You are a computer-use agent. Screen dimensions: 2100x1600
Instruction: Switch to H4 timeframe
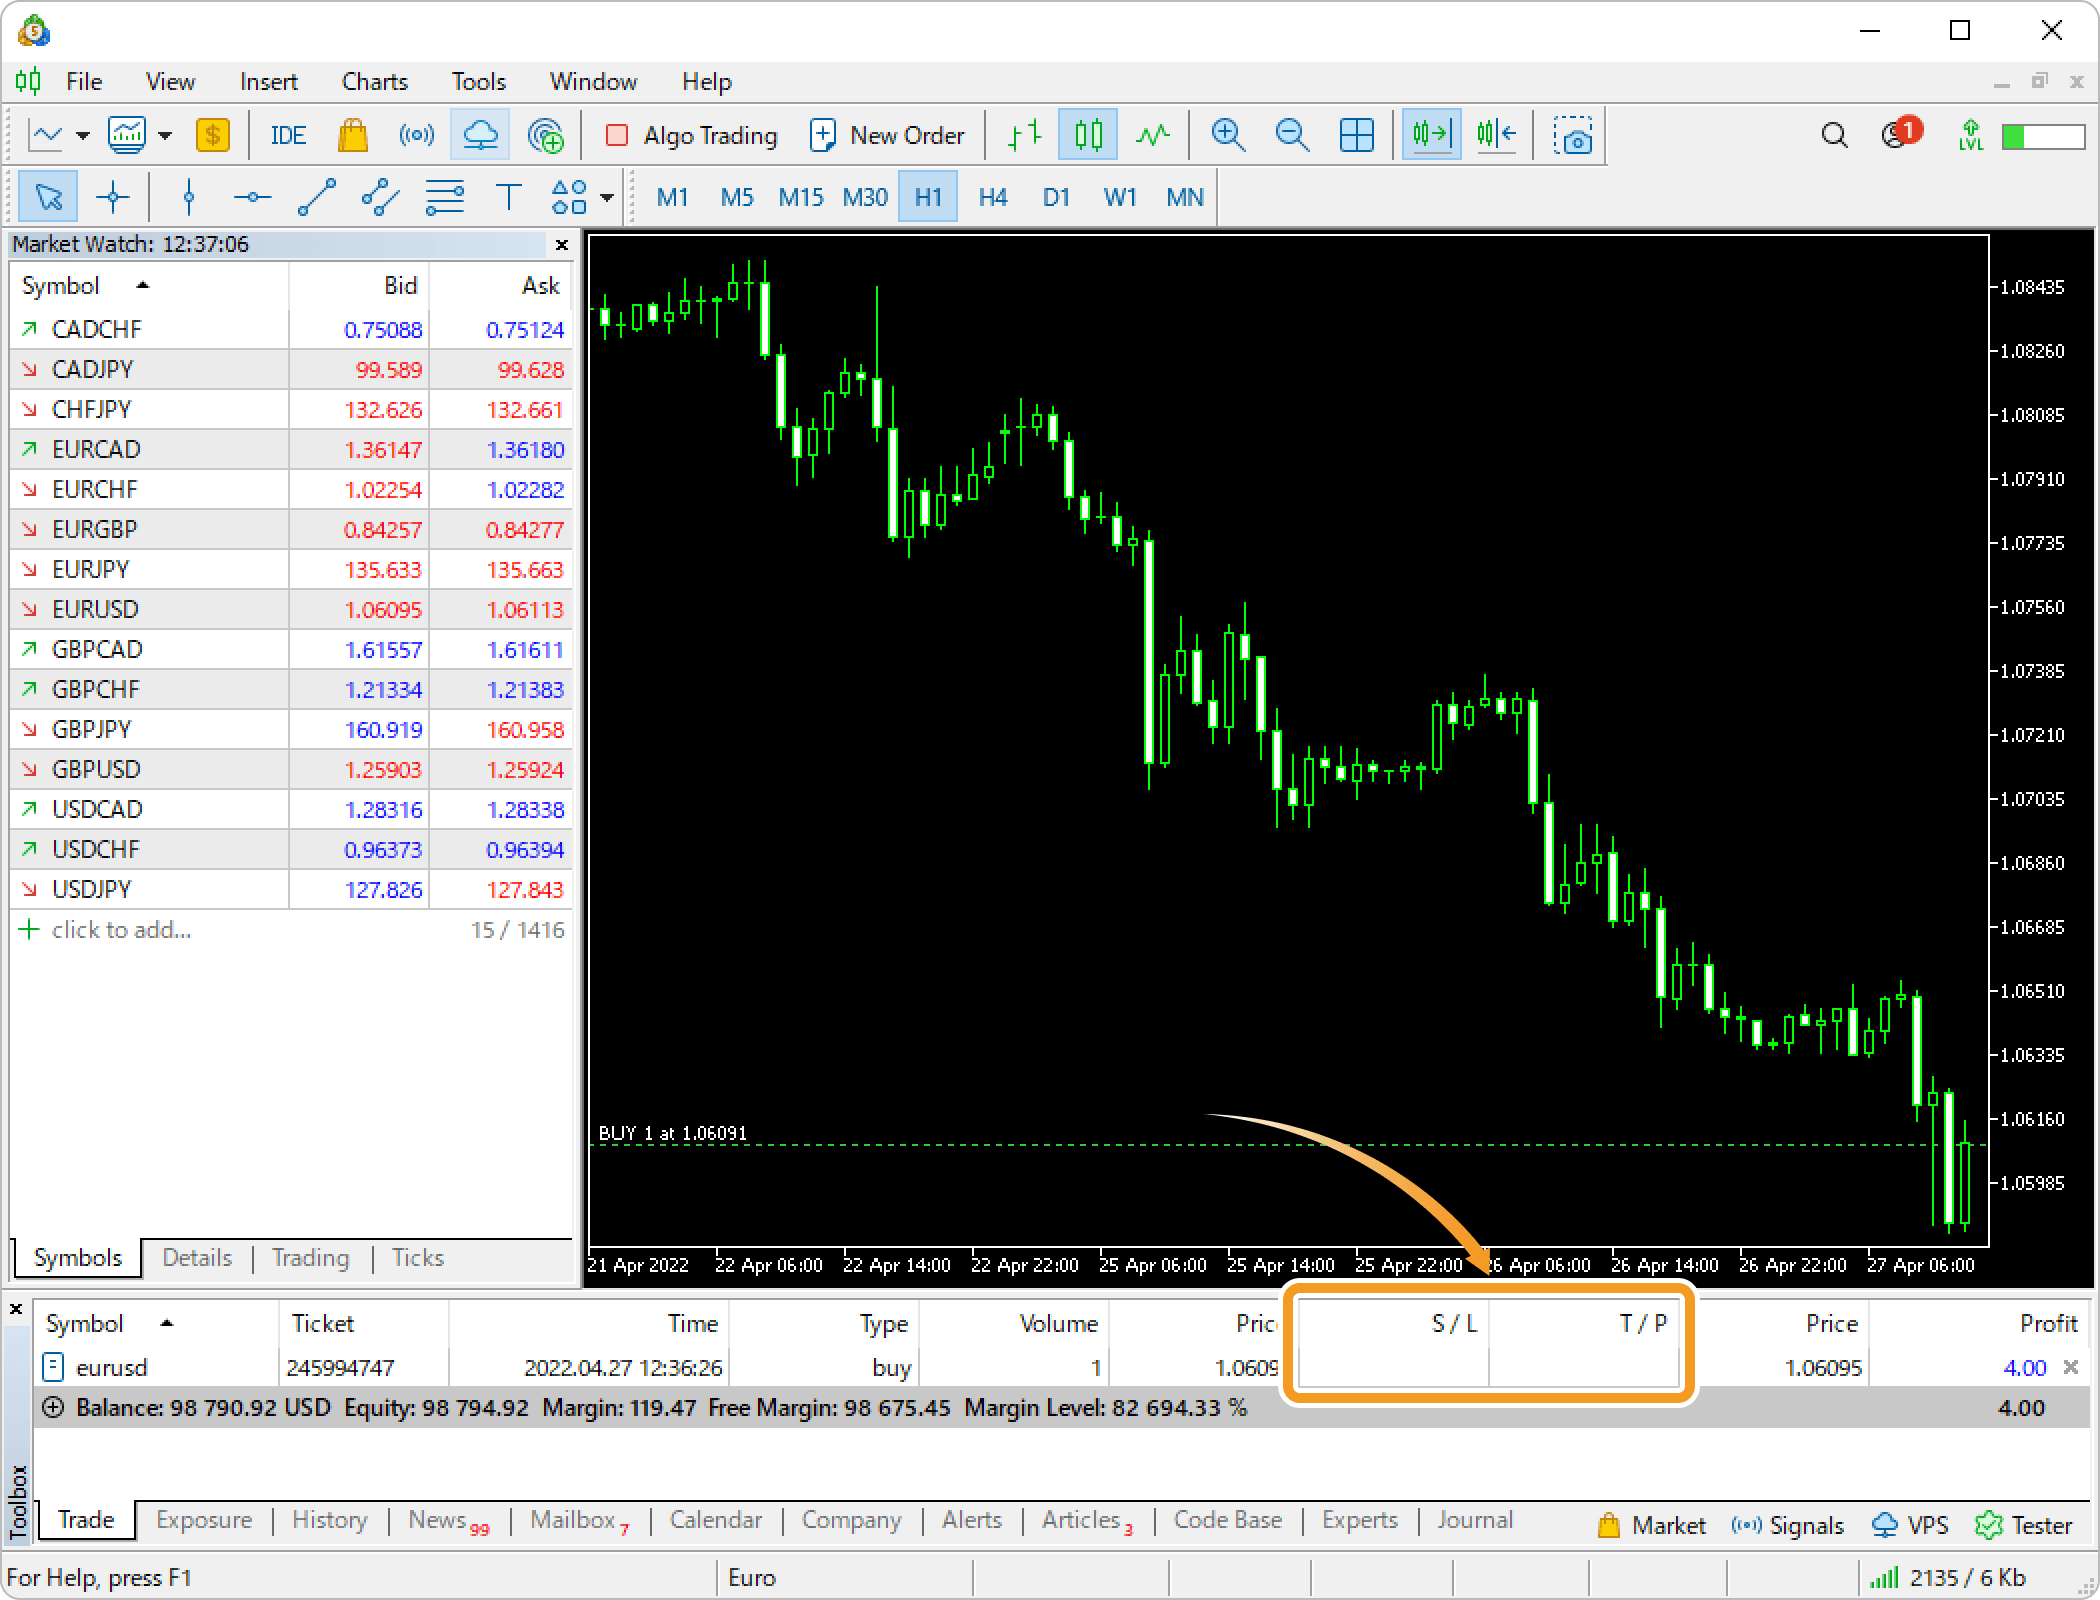coord(991,197)
